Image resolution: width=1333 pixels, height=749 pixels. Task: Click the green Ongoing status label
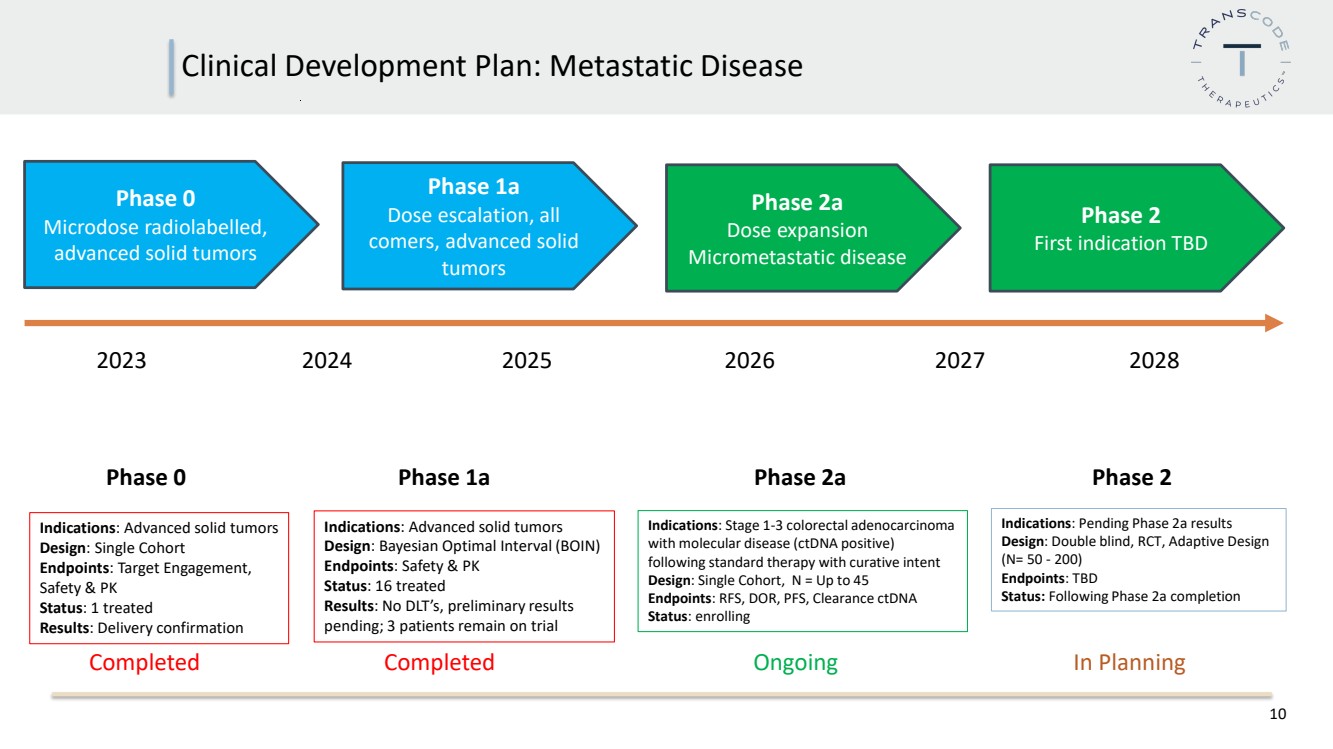(x=796, y=662)
